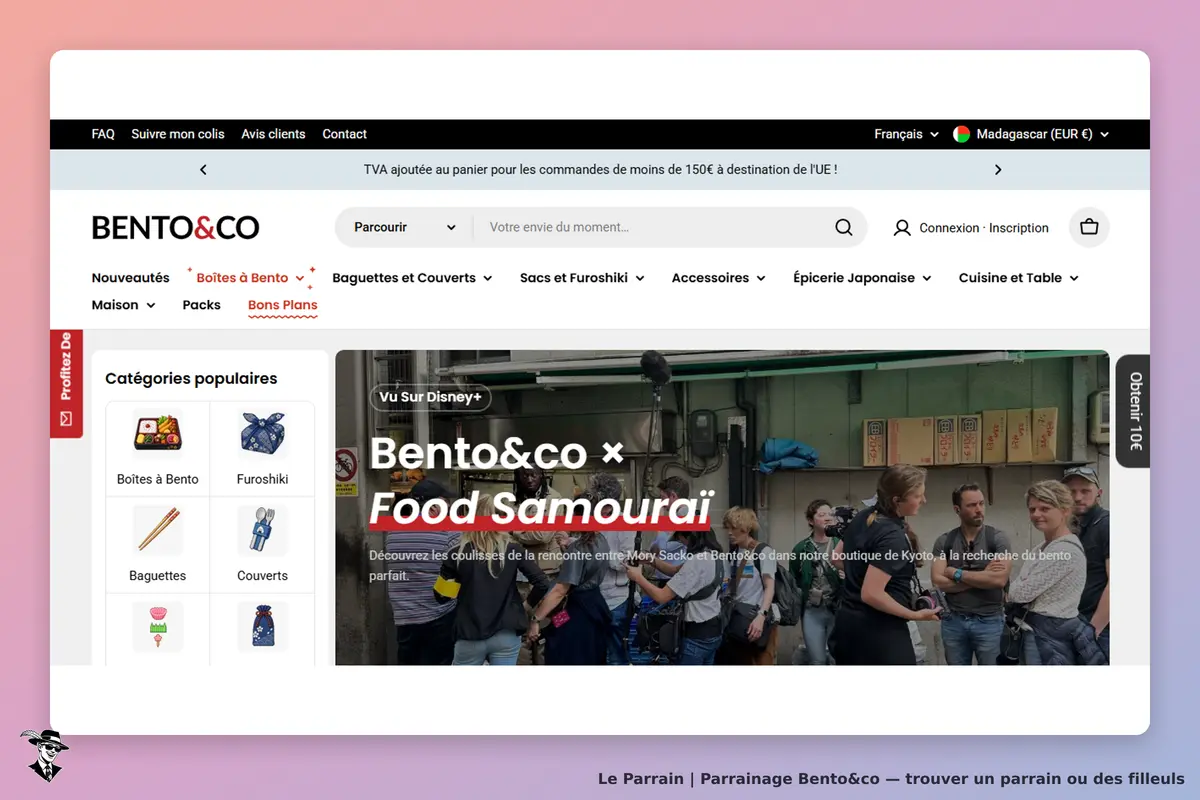Screen dimensions: 1200x800
Task: Click the Couverts category label
Action: [x=263, y=575]
